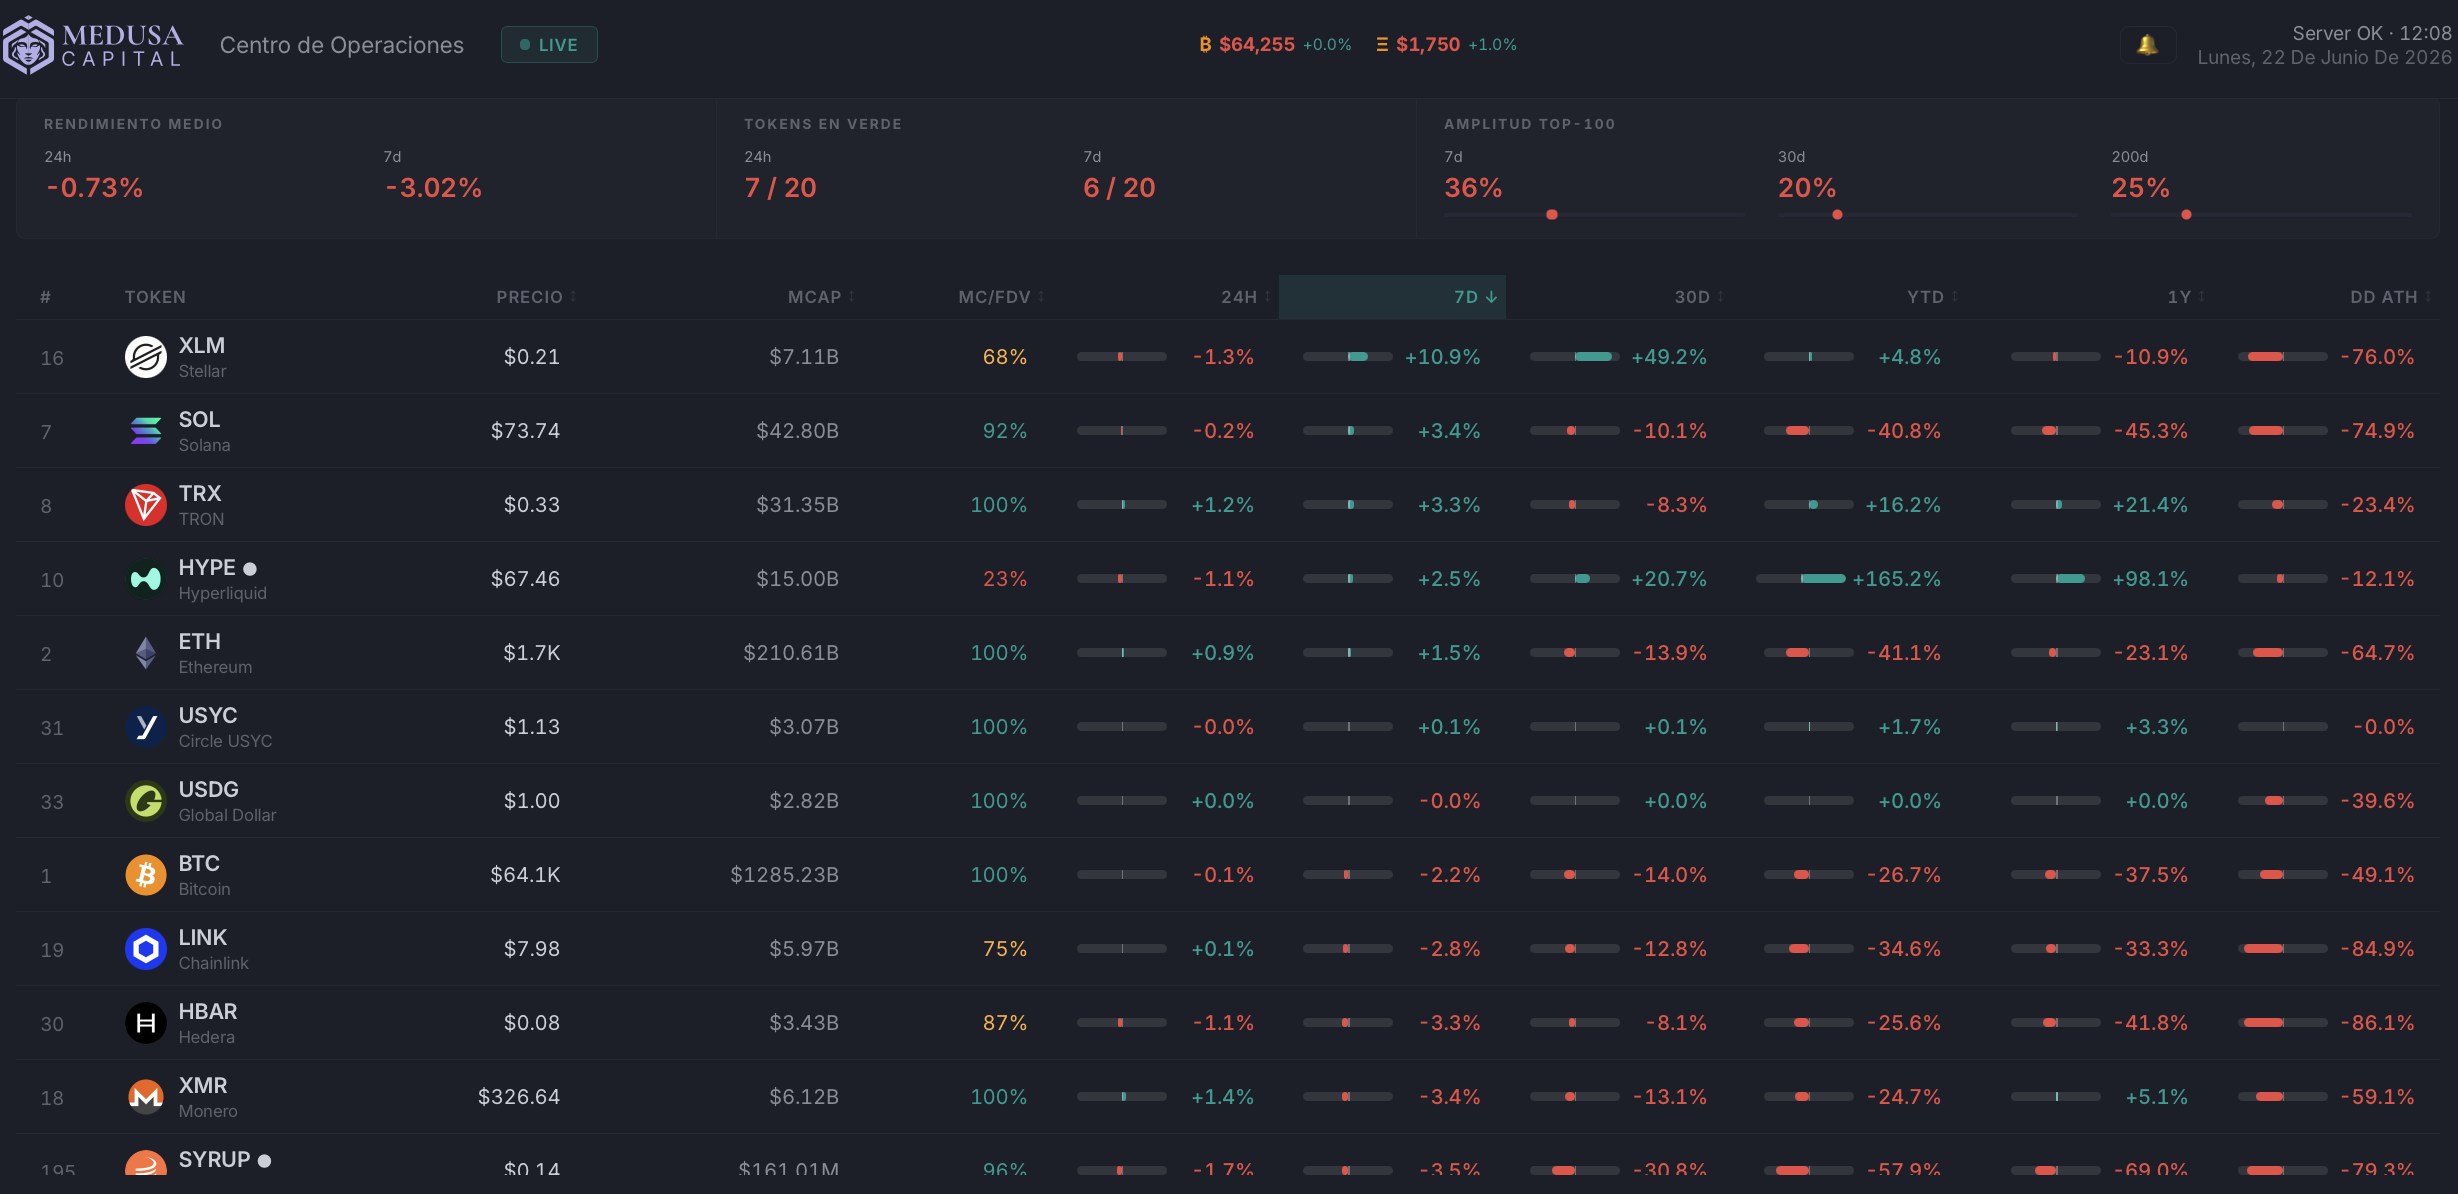Sort by the 30D column
This screenshot has height=1194, width=2458.
pyautogui.click(x=1699, y=297)
